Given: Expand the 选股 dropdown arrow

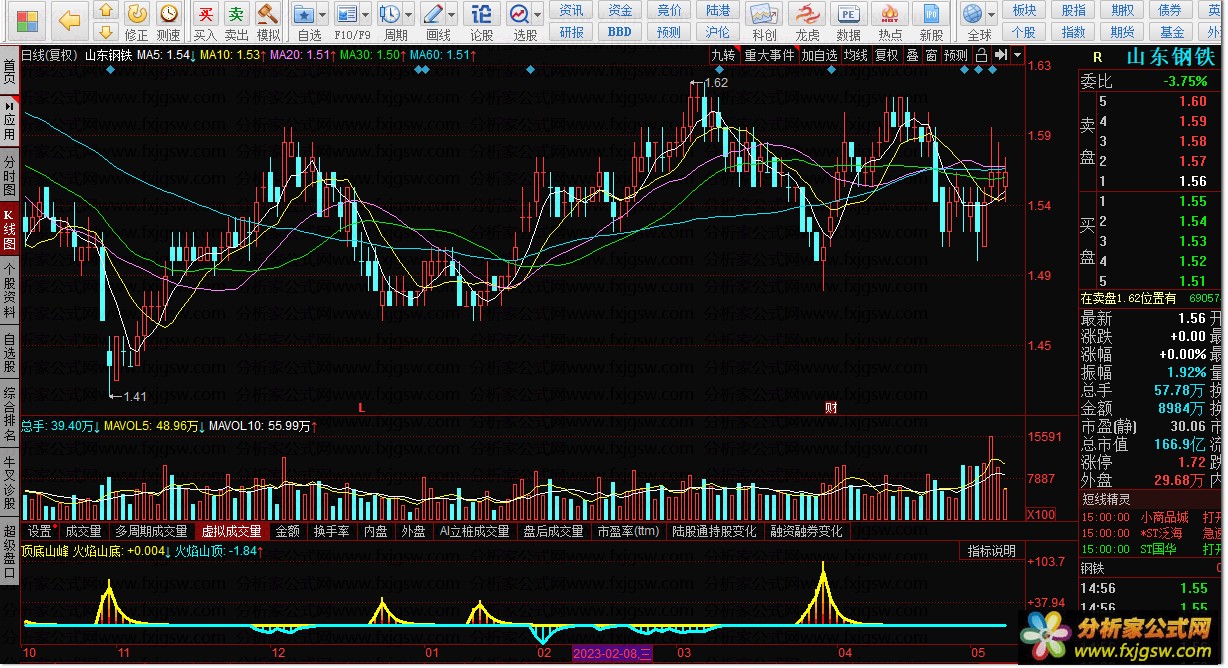Looking at the screenshot, I should click(537, 14).
